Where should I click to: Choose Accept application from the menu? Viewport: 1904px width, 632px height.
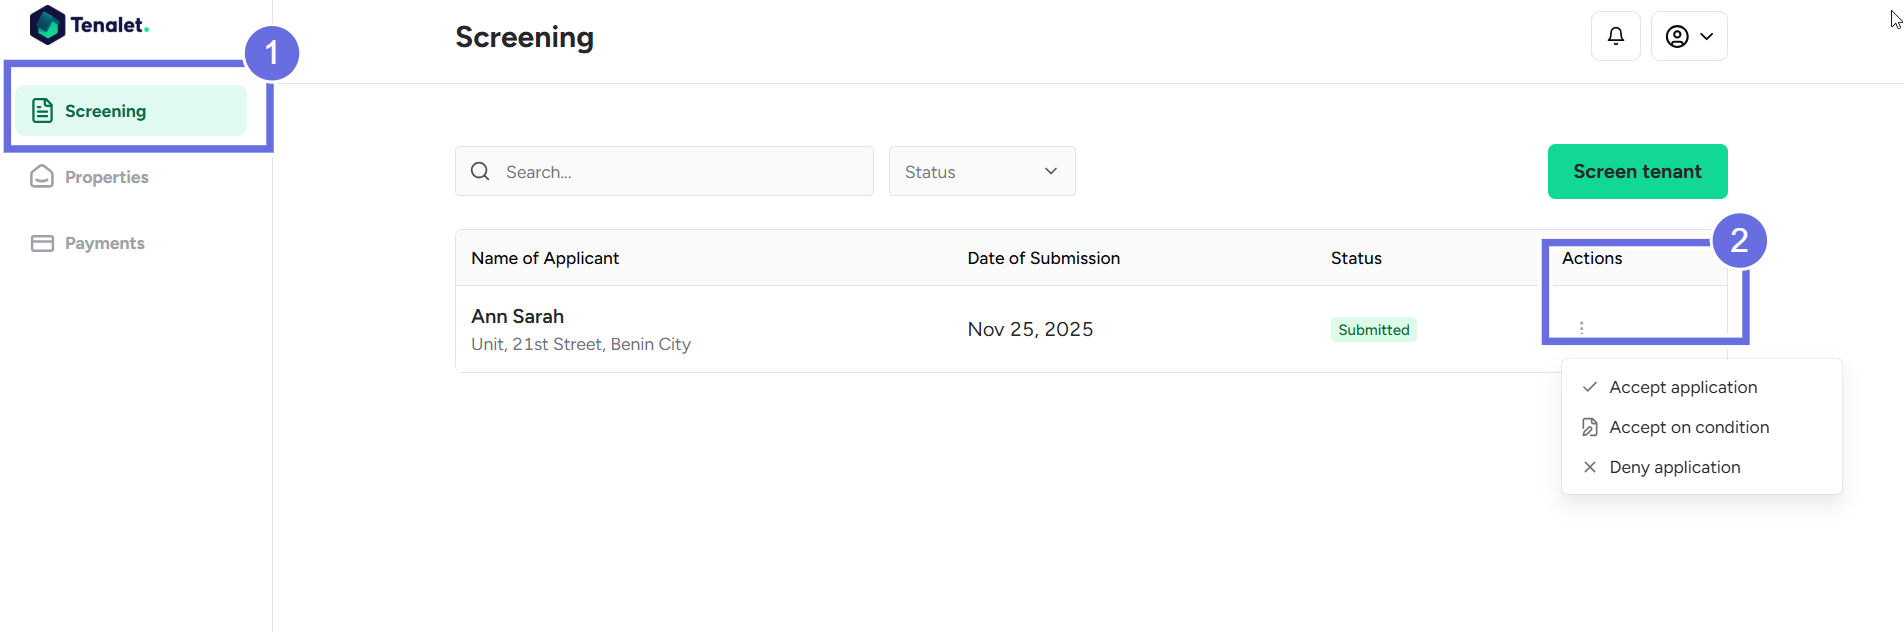1682,387
